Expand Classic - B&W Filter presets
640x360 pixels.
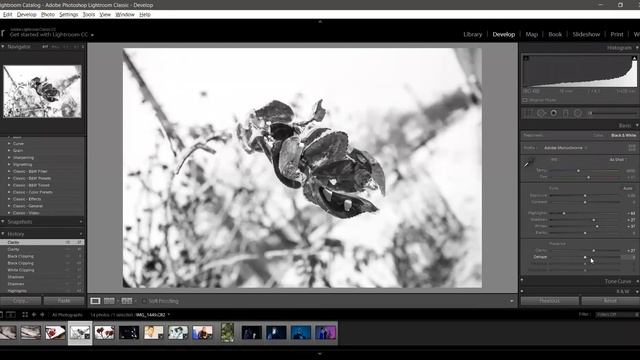[x=9, y=171]
